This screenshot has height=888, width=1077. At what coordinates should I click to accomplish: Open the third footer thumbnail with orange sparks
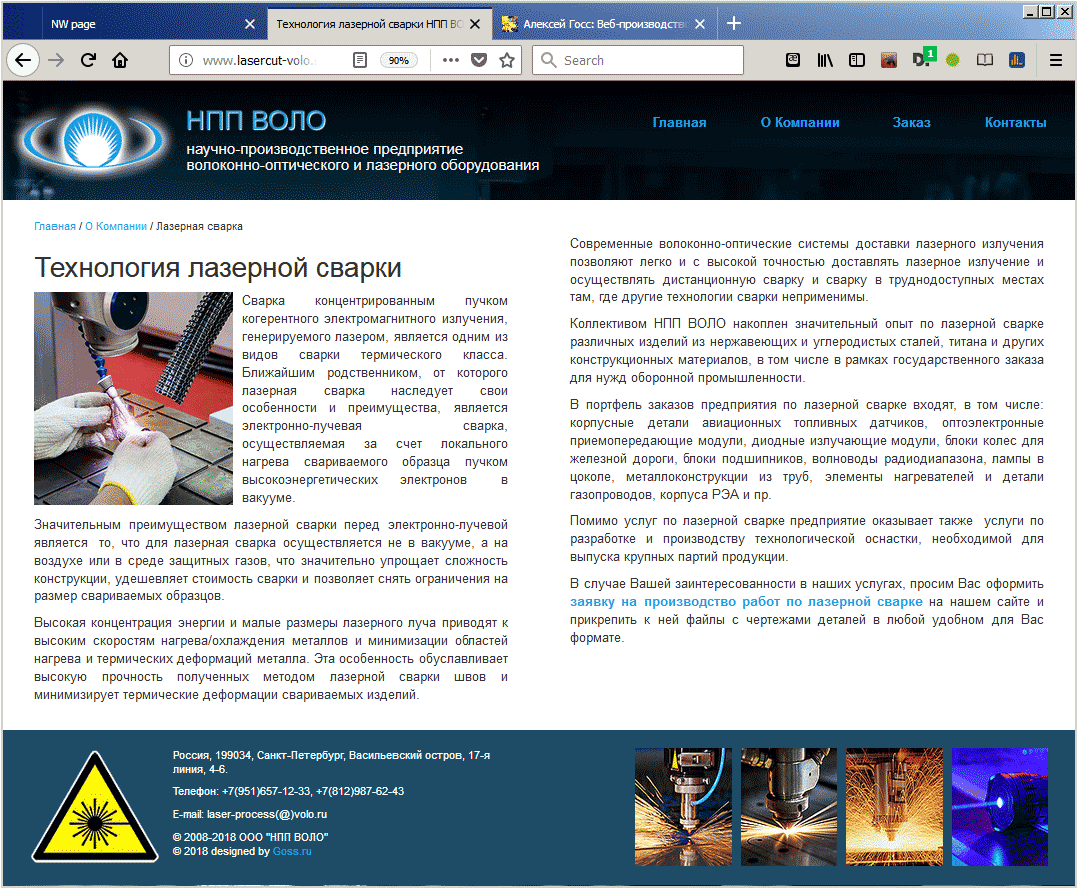pos(894,807)
